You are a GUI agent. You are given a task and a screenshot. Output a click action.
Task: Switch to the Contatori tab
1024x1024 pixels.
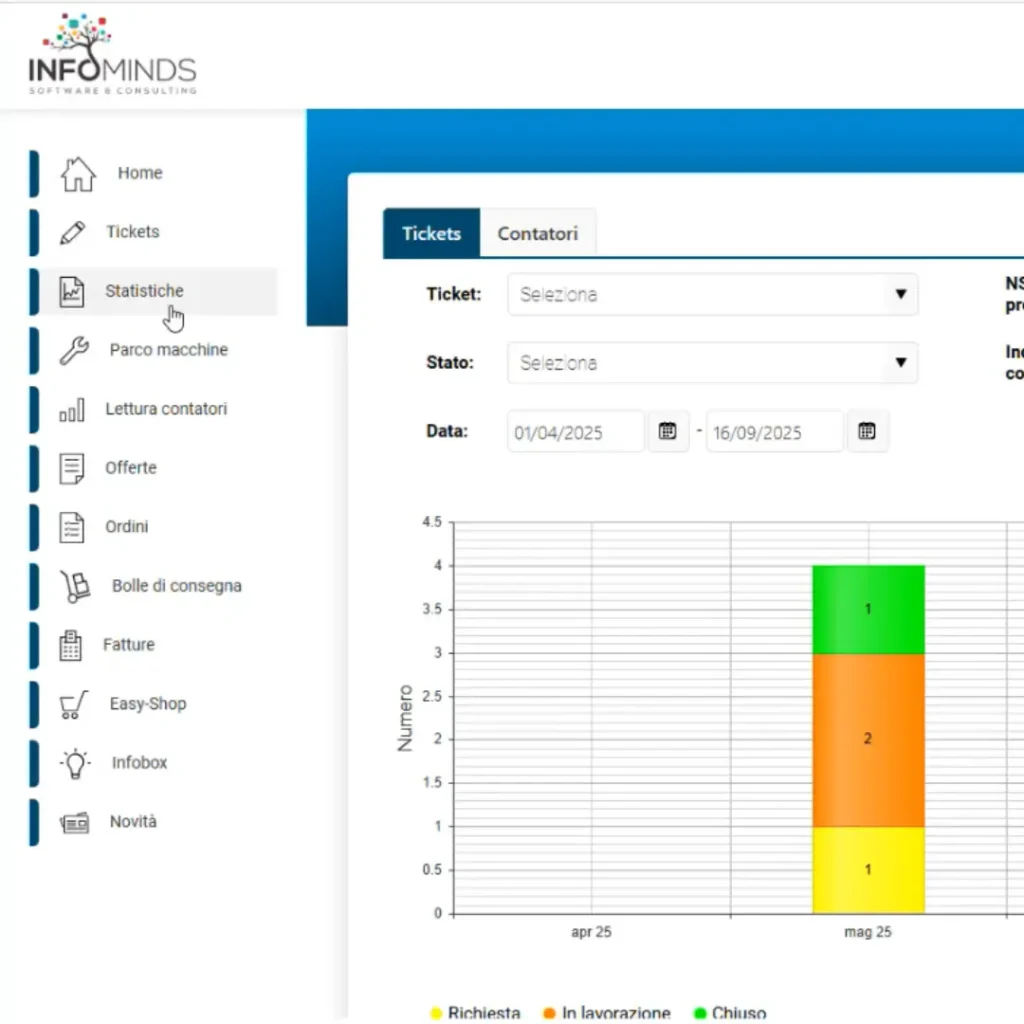tap(537, 234)
